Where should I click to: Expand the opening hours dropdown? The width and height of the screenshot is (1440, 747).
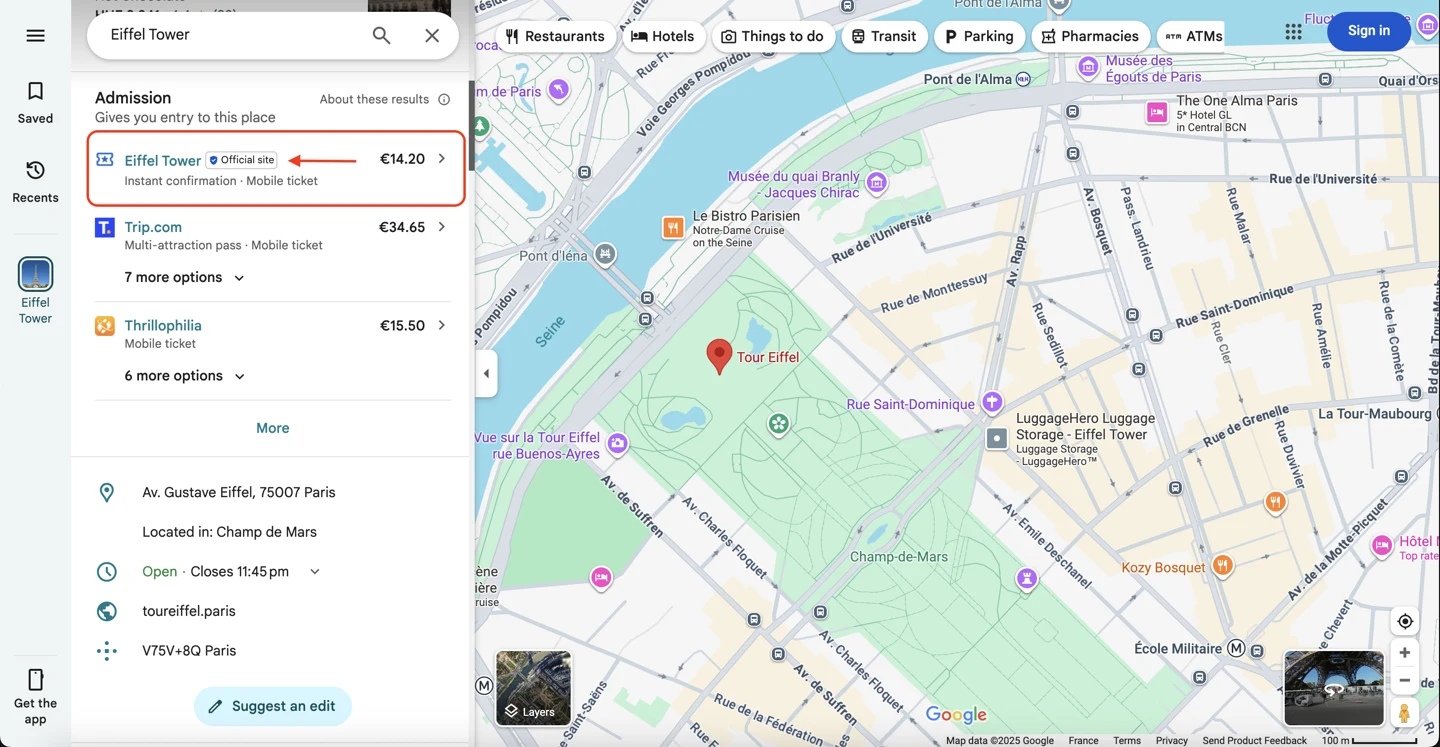pos(314,572)
